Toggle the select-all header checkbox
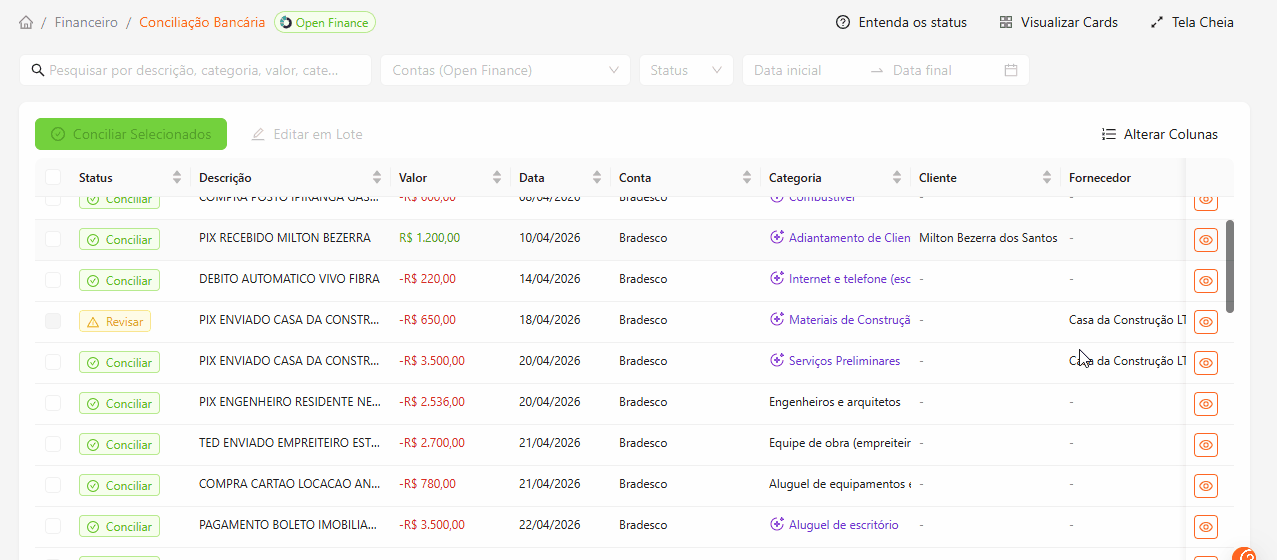Image resolution: width=1277 pixels, height=560 pixels. click(x=53, y=178)
